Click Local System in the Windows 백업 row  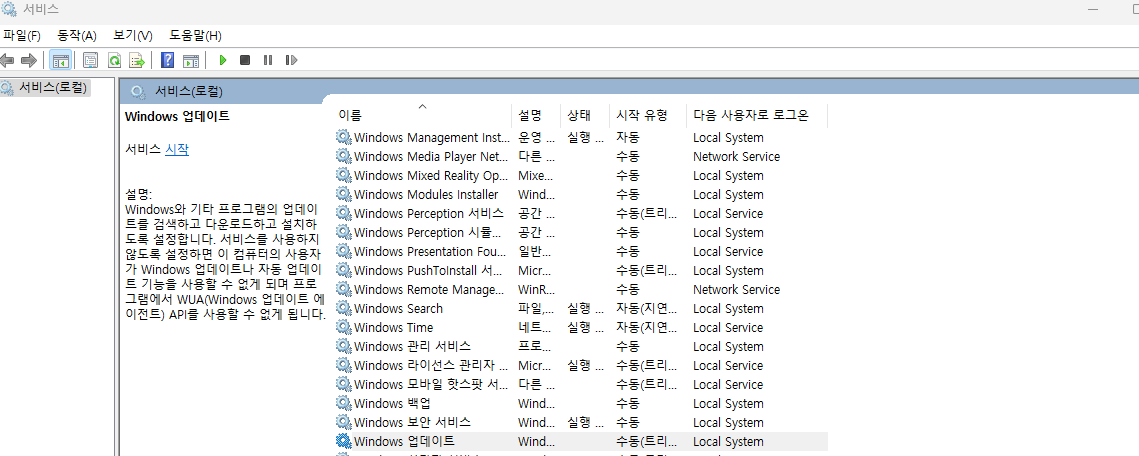[728, 403]
